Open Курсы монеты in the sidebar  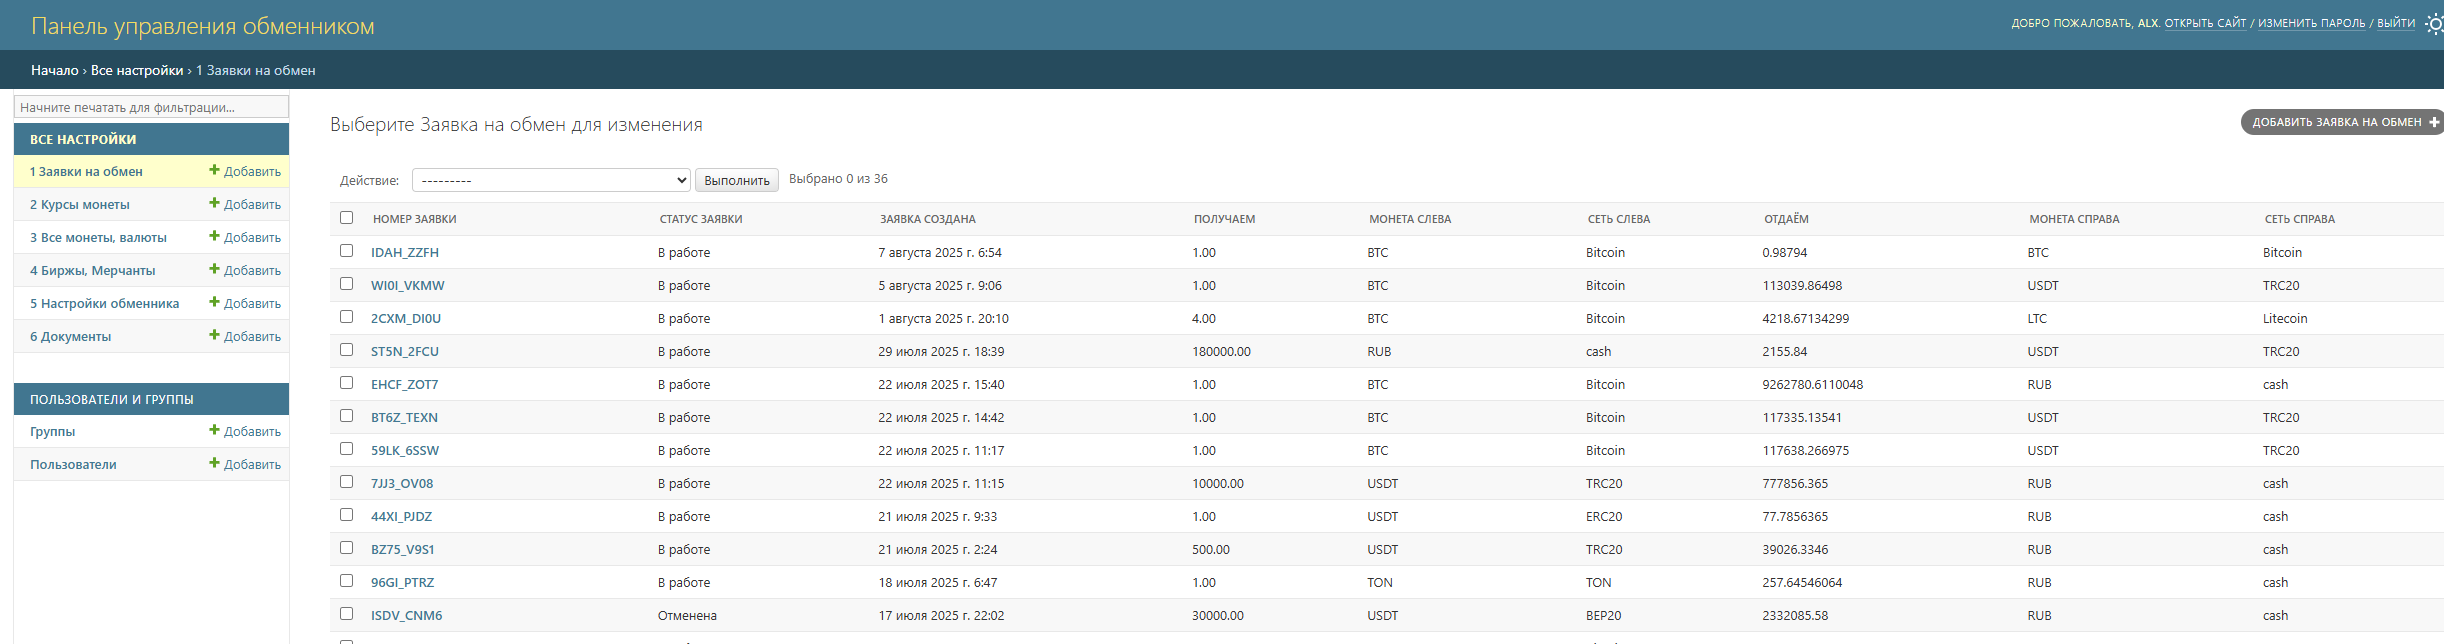coord(80,205)
